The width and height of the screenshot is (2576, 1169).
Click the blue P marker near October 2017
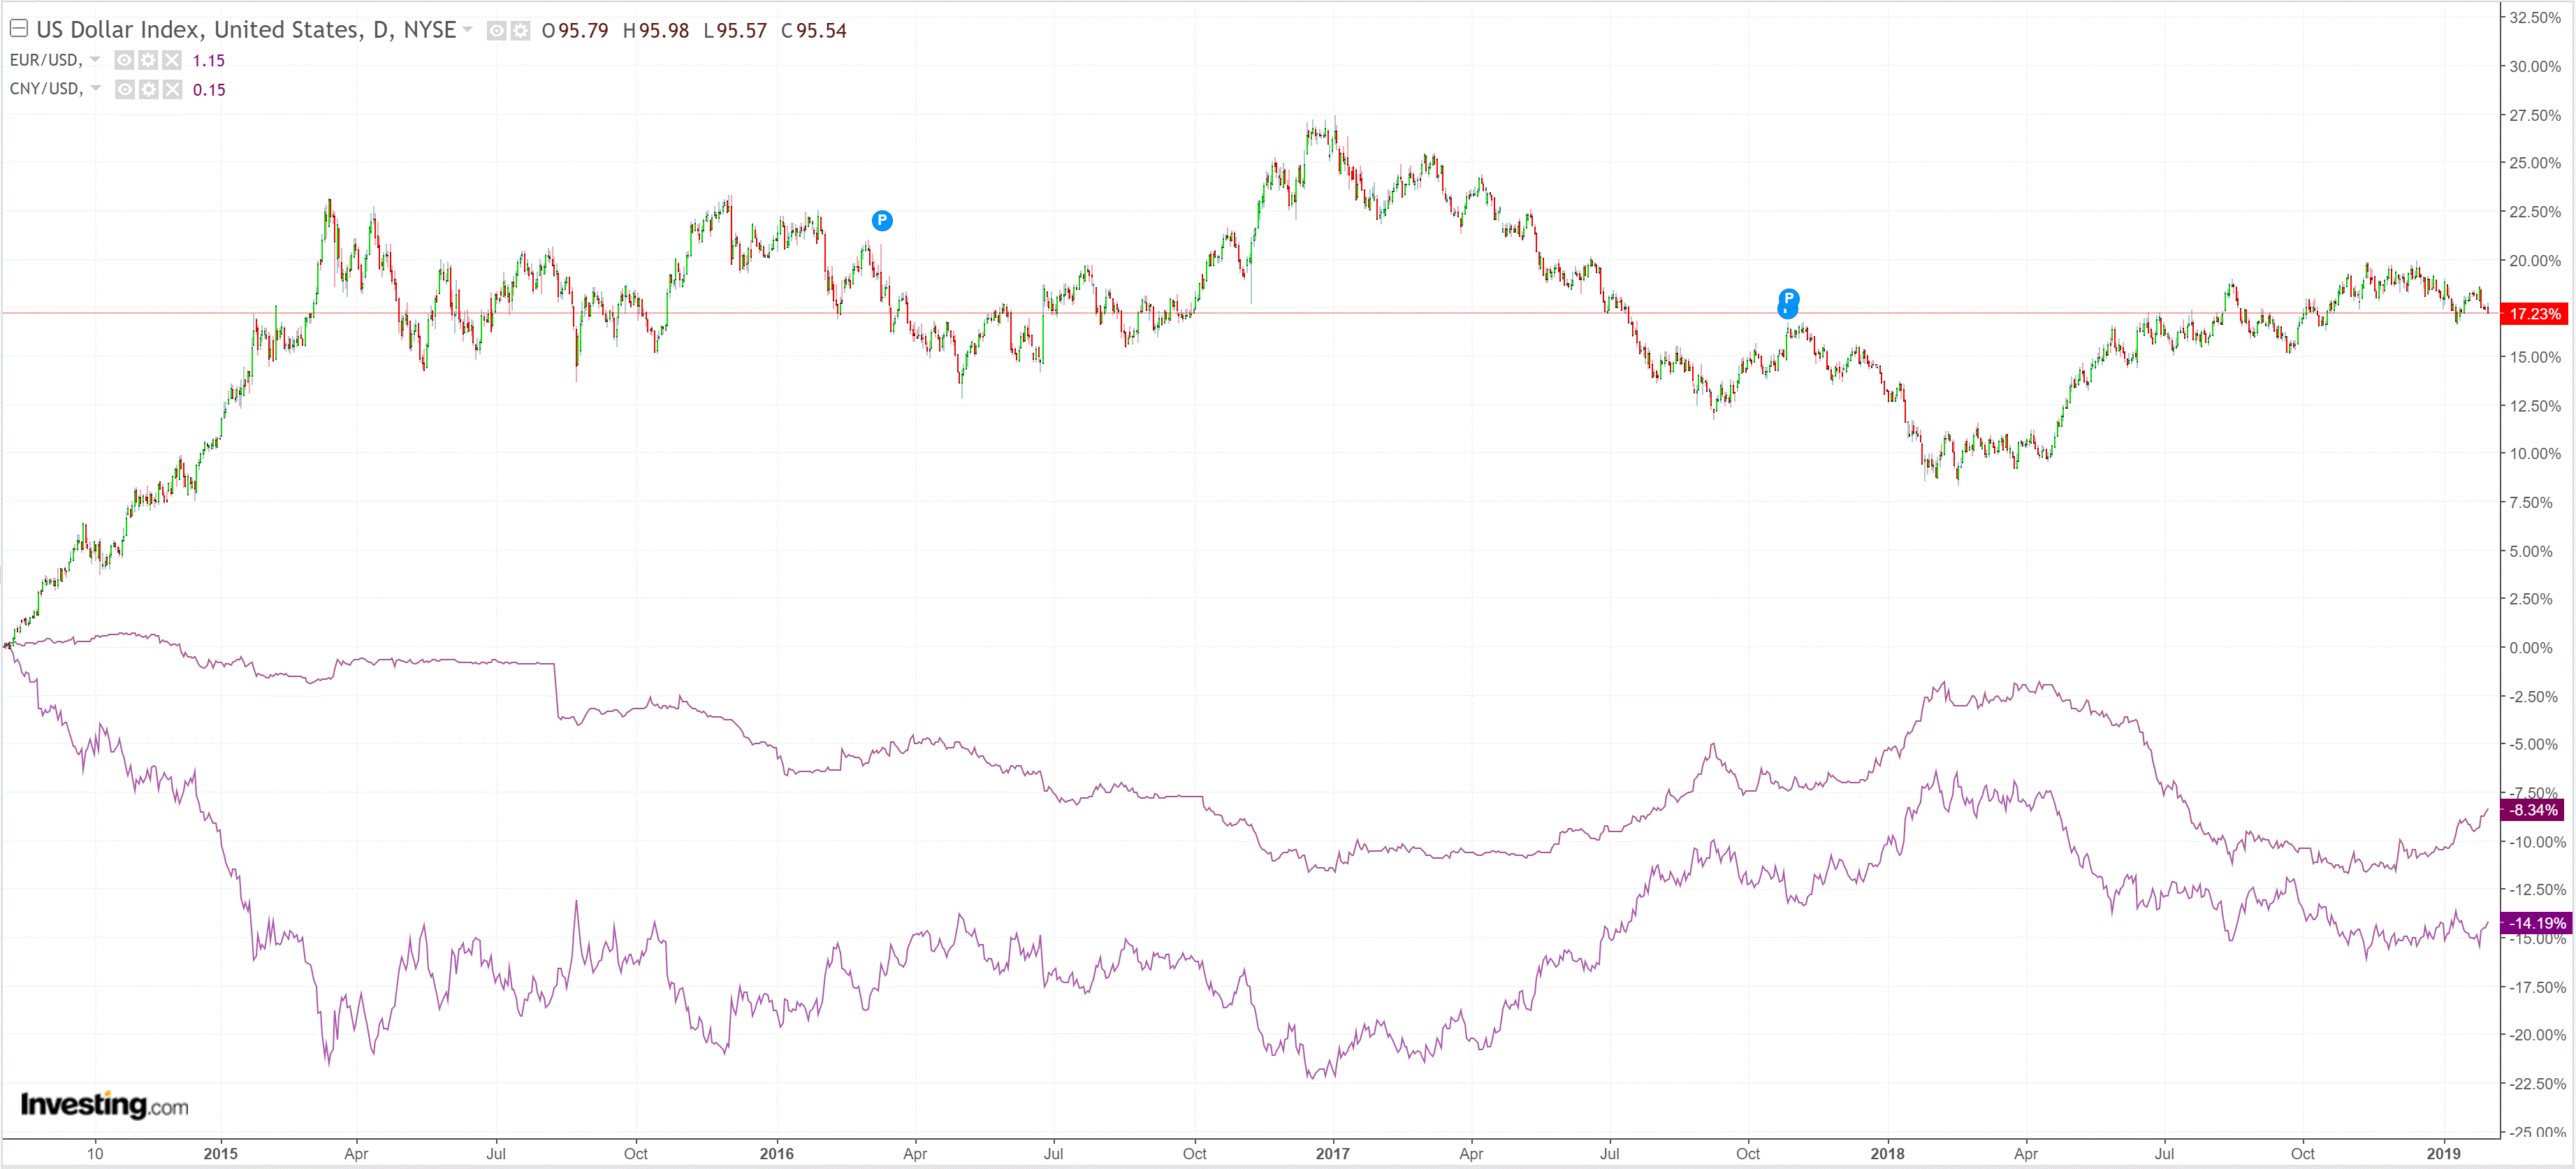1788,298
